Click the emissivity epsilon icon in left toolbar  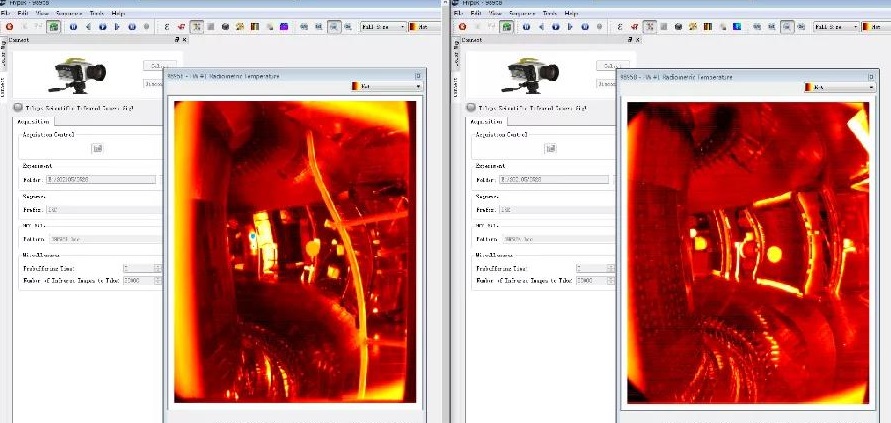tap(165, 26)
